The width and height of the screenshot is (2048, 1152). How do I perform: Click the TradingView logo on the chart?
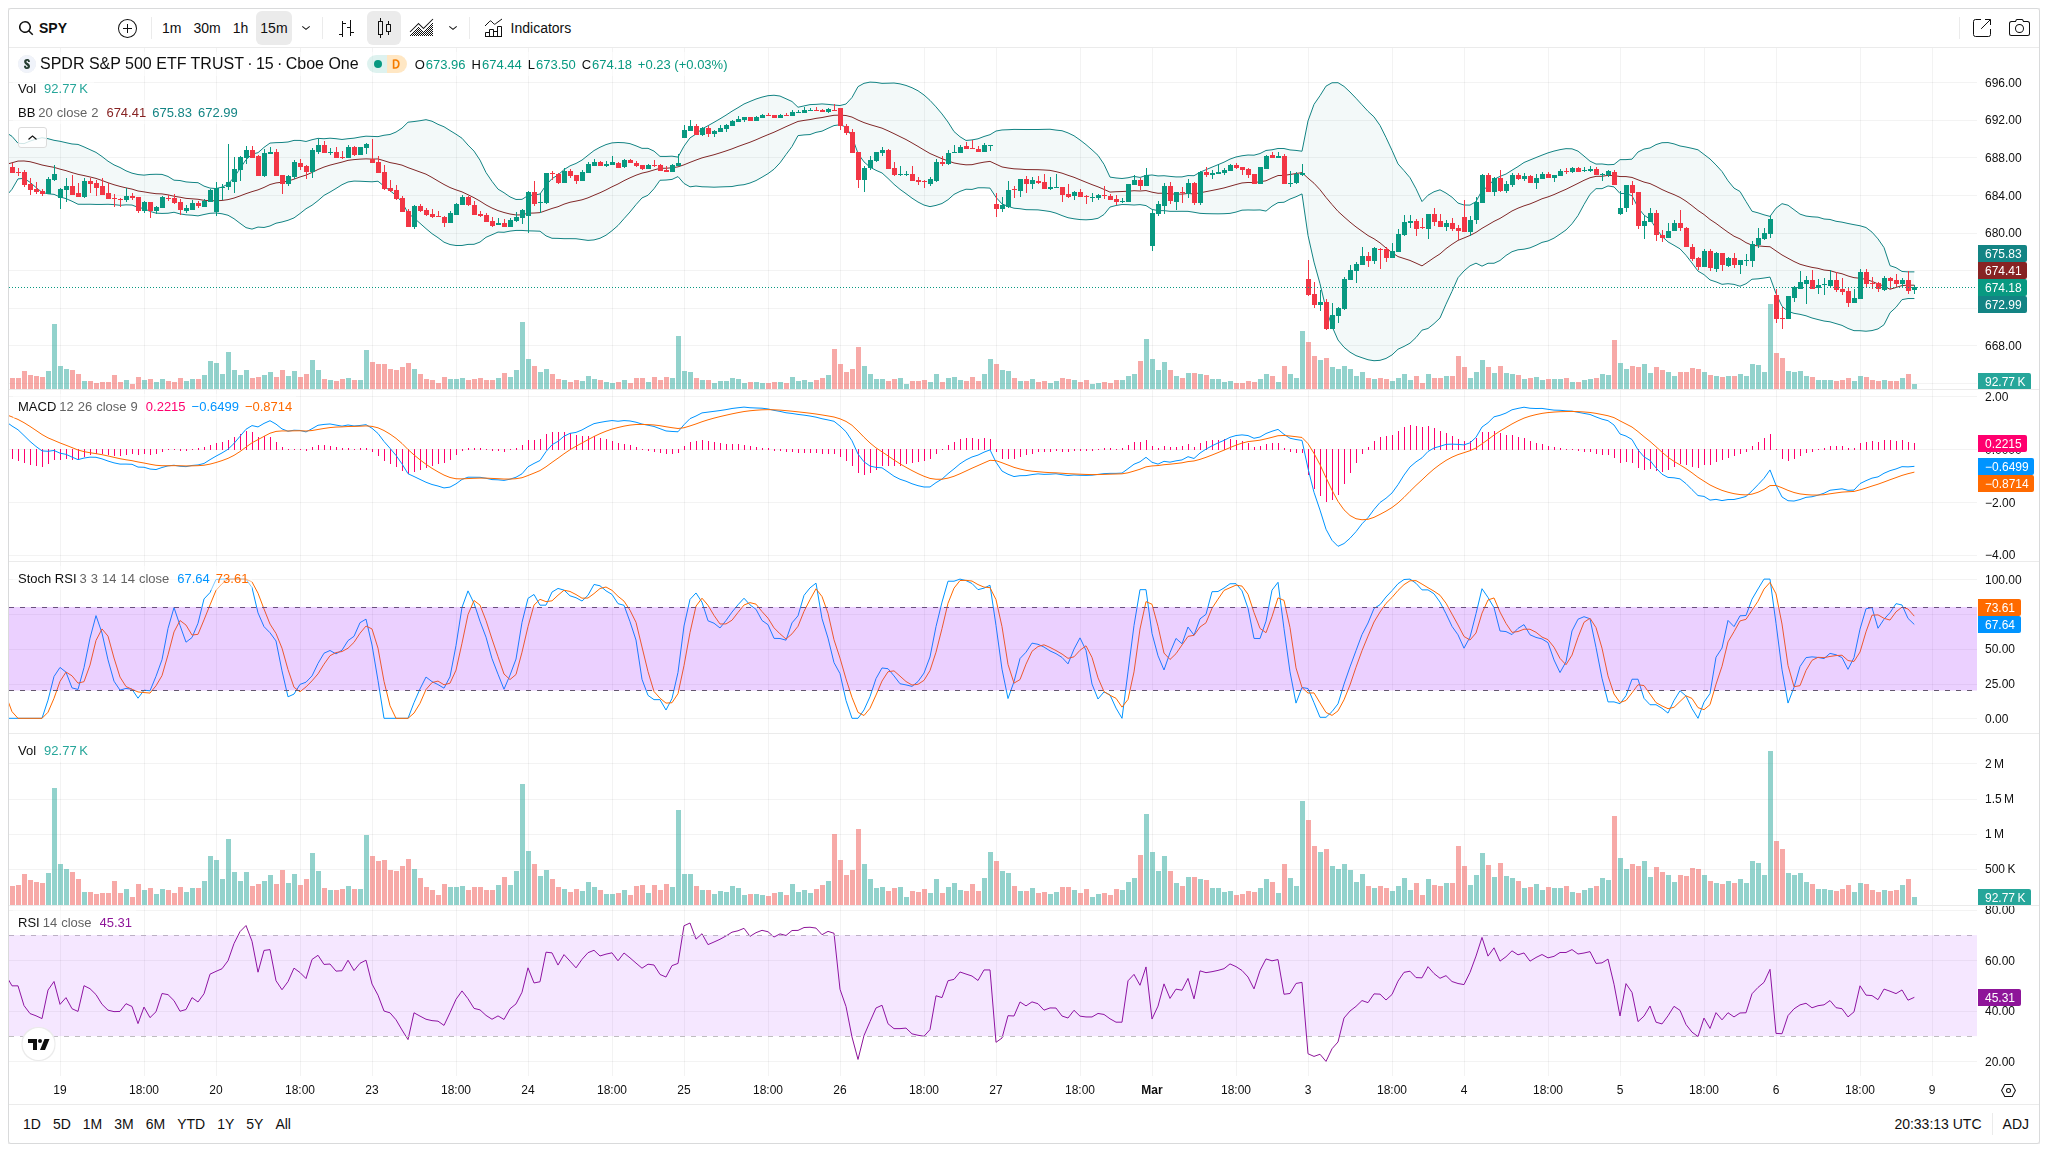coord(39,1044)
